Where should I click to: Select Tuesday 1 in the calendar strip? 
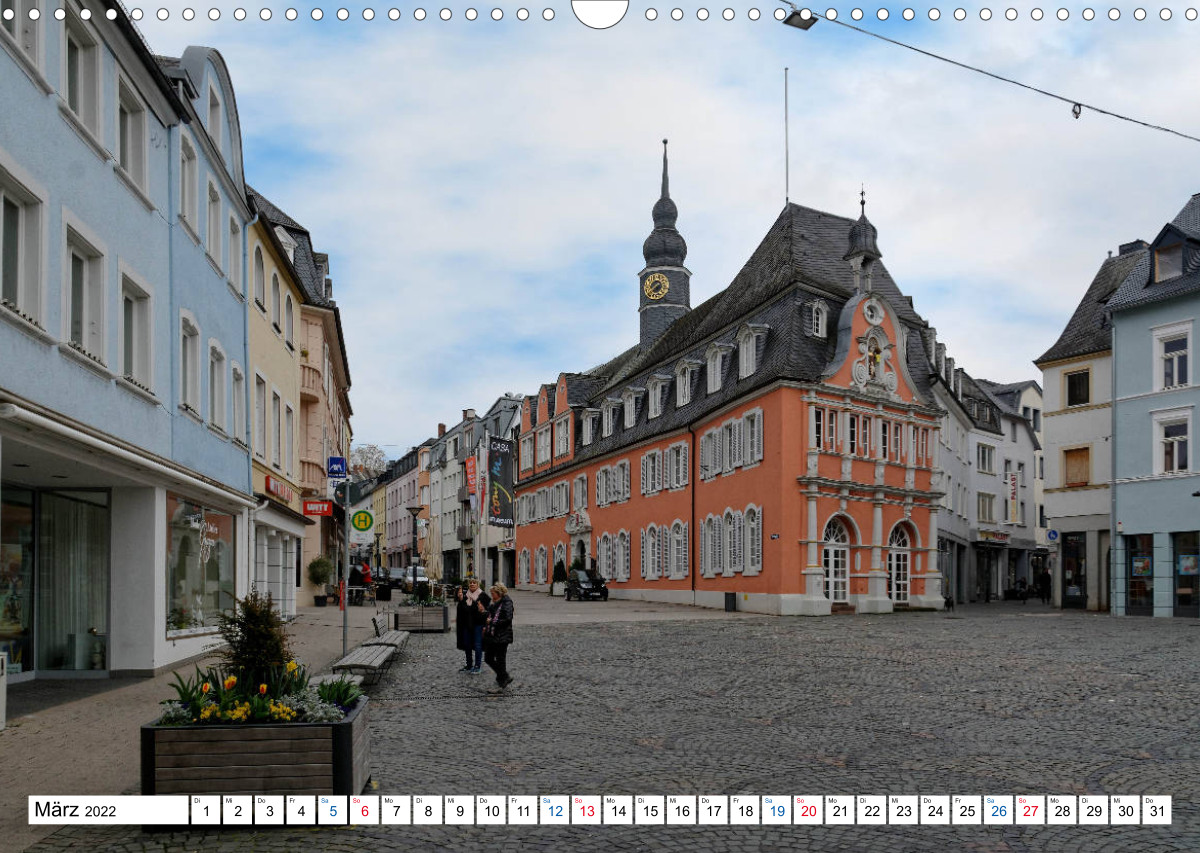[205, 810]
